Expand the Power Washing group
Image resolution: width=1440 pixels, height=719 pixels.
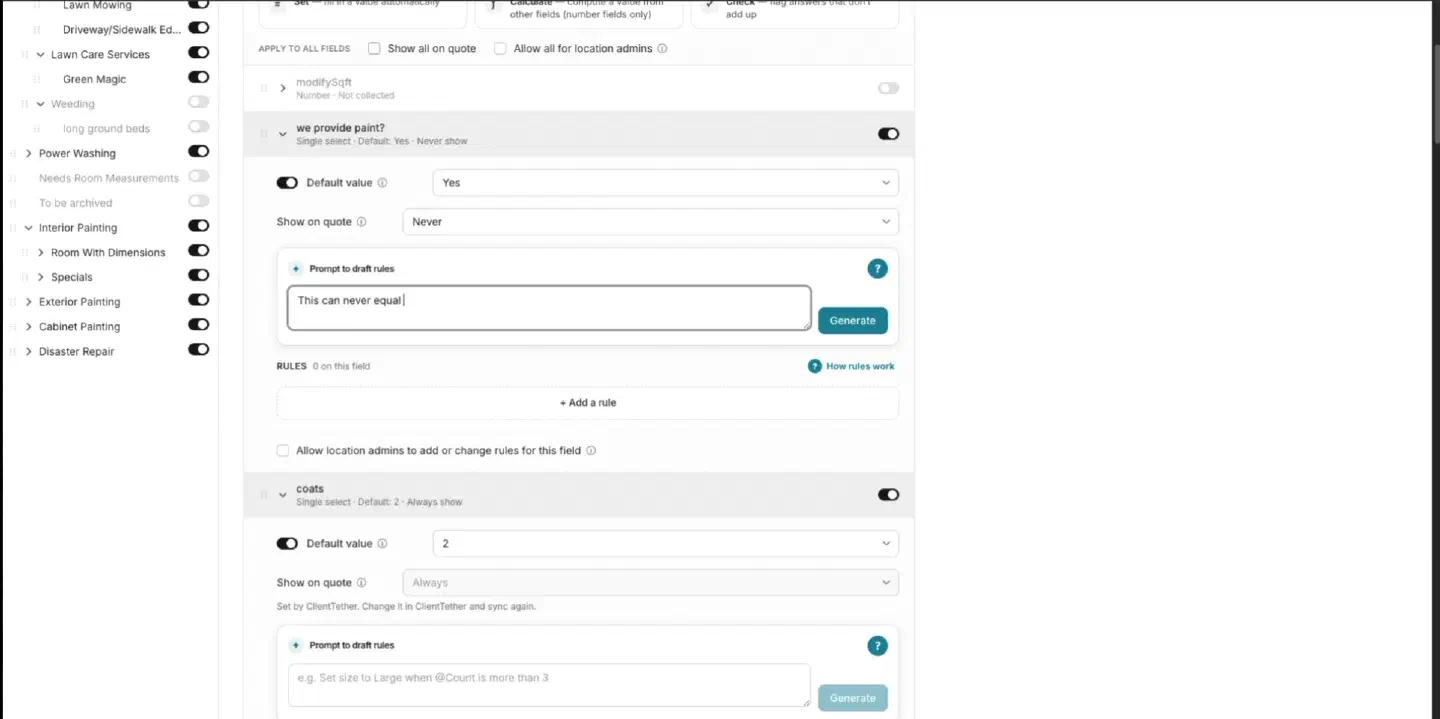click(29, 153)
